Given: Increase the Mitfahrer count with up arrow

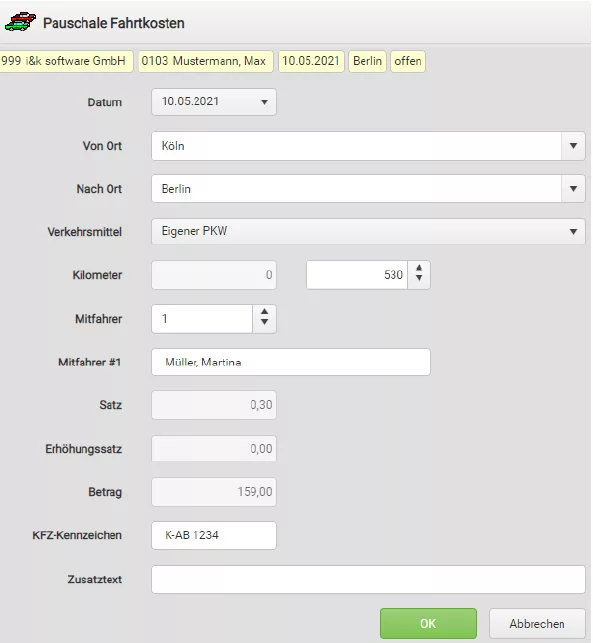Looking at the screenshot, I should pos(265,312).
